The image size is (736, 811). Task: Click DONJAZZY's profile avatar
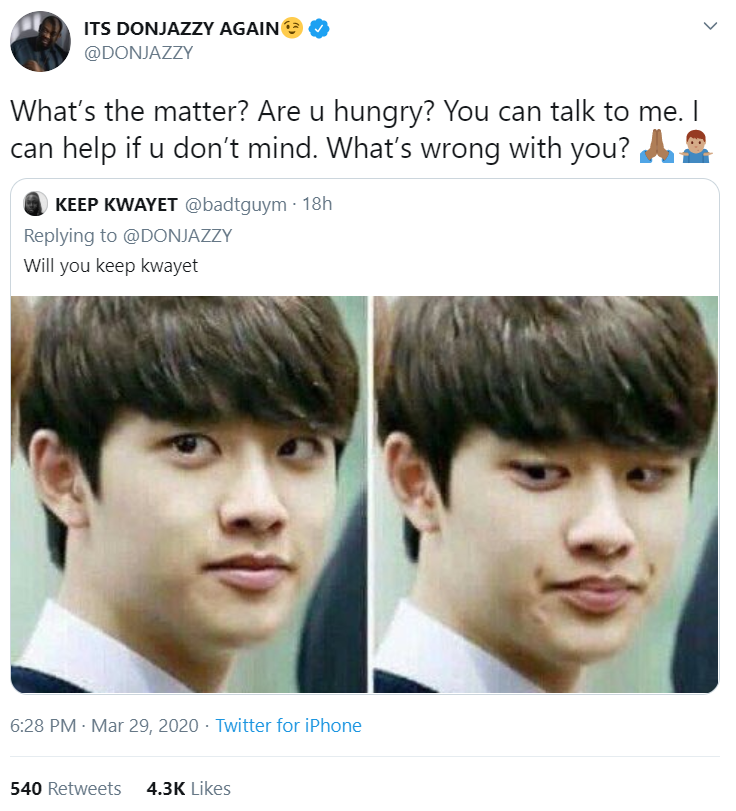click(40, 41)
